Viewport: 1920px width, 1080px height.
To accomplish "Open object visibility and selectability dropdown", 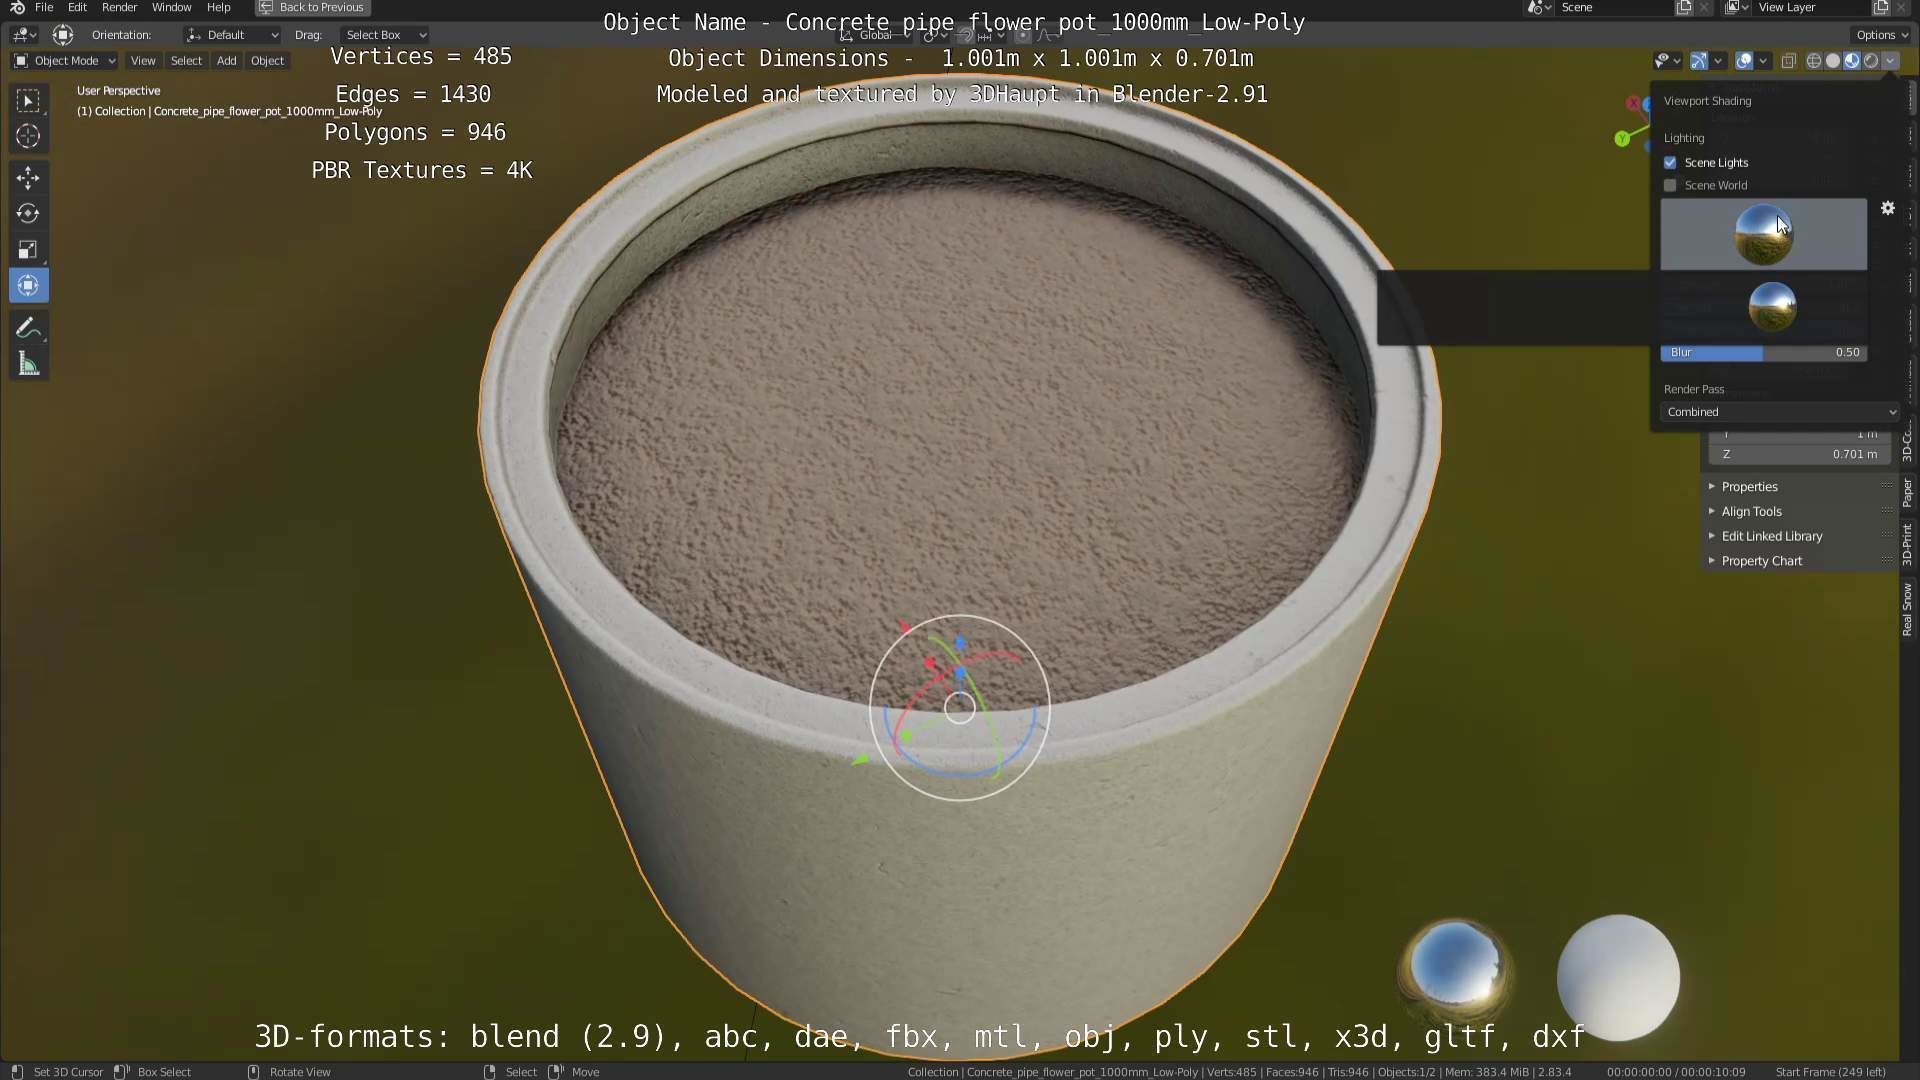I will tap(1666, 61).
